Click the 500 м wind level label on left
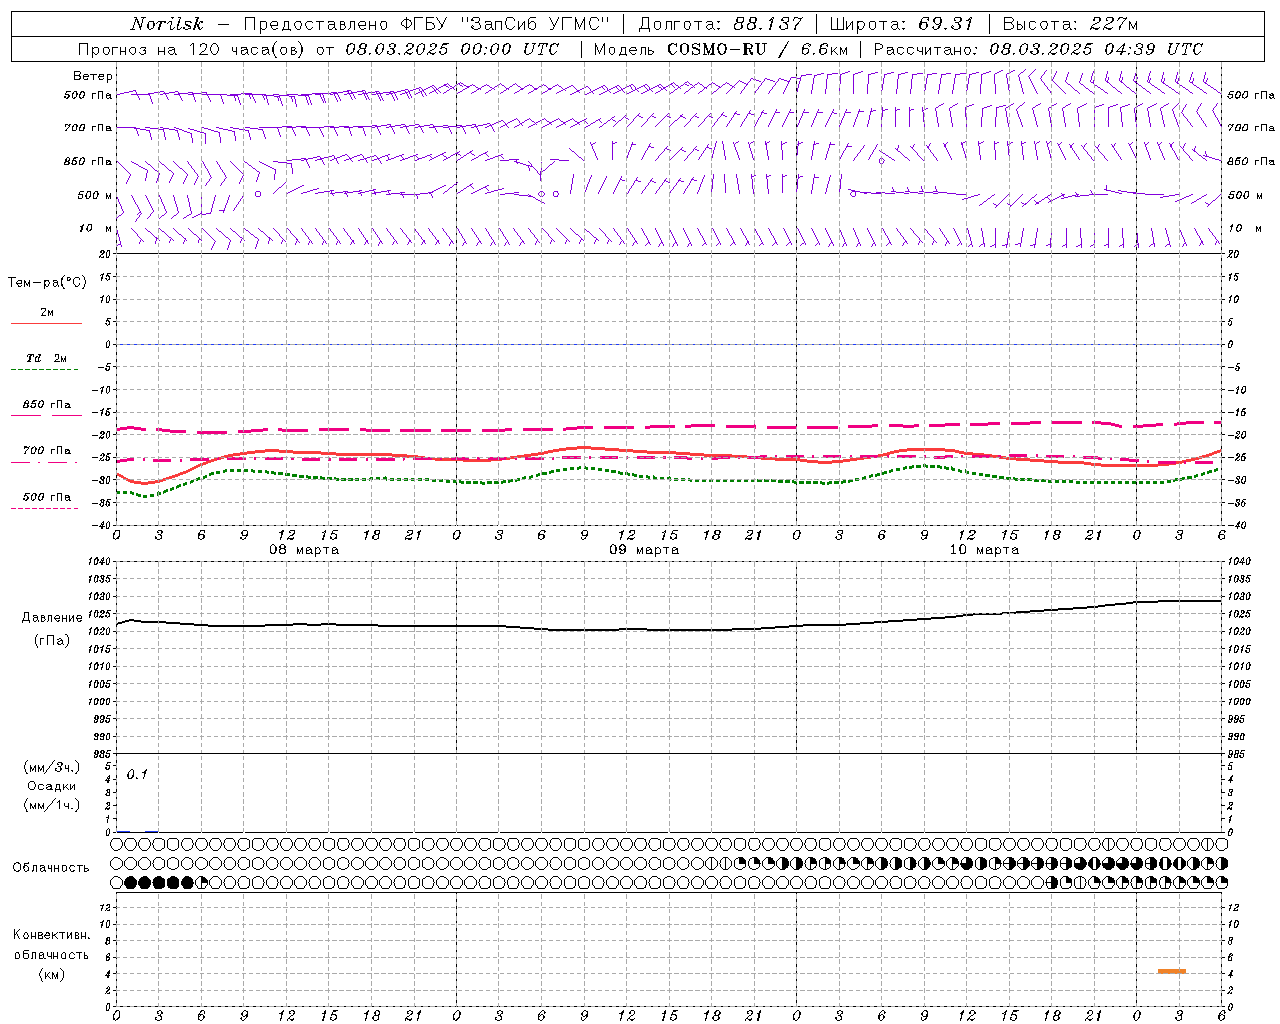 pyautogui.click(x=95, y=195)
